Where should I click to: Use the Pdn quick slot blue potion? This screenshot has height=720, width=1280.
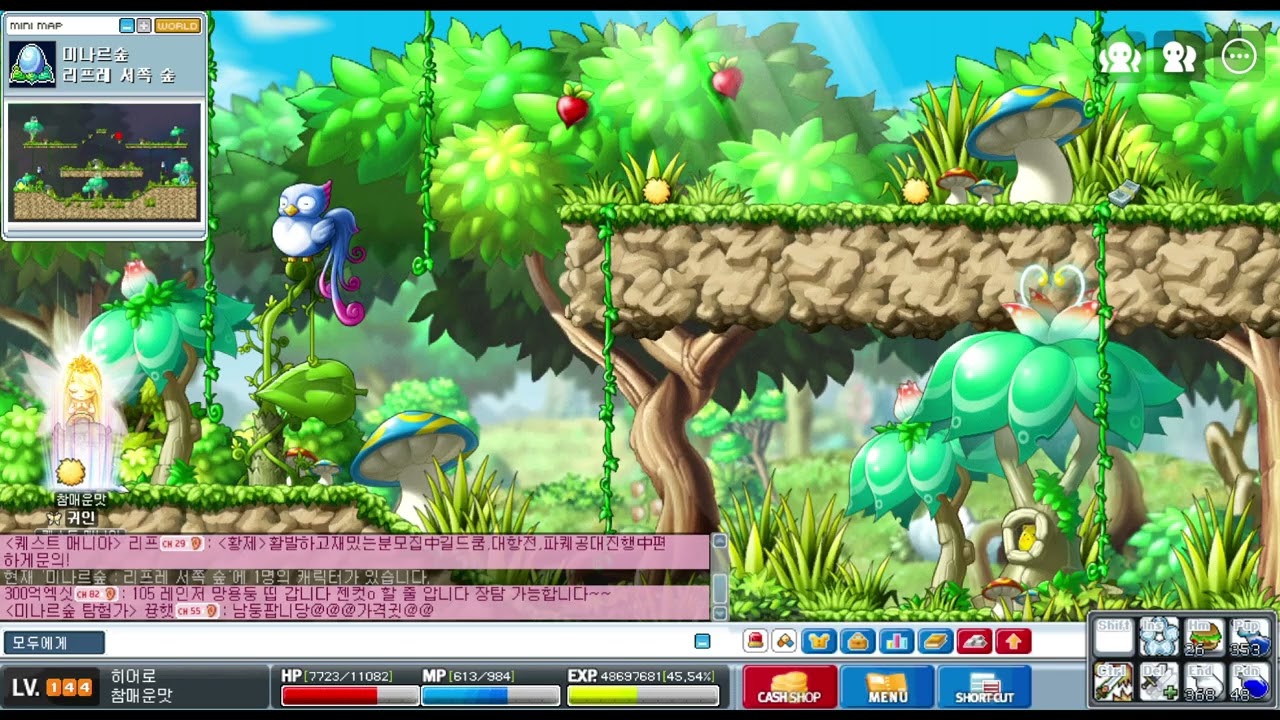coord(1249,682)
